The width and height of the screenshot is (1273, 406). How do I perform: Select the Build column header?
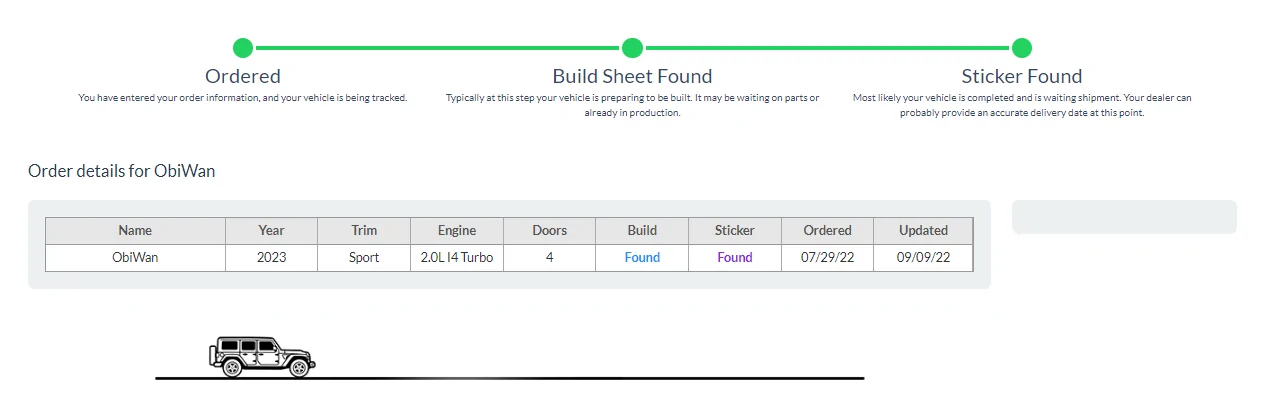pyautogui.click(x=642, y=230)
